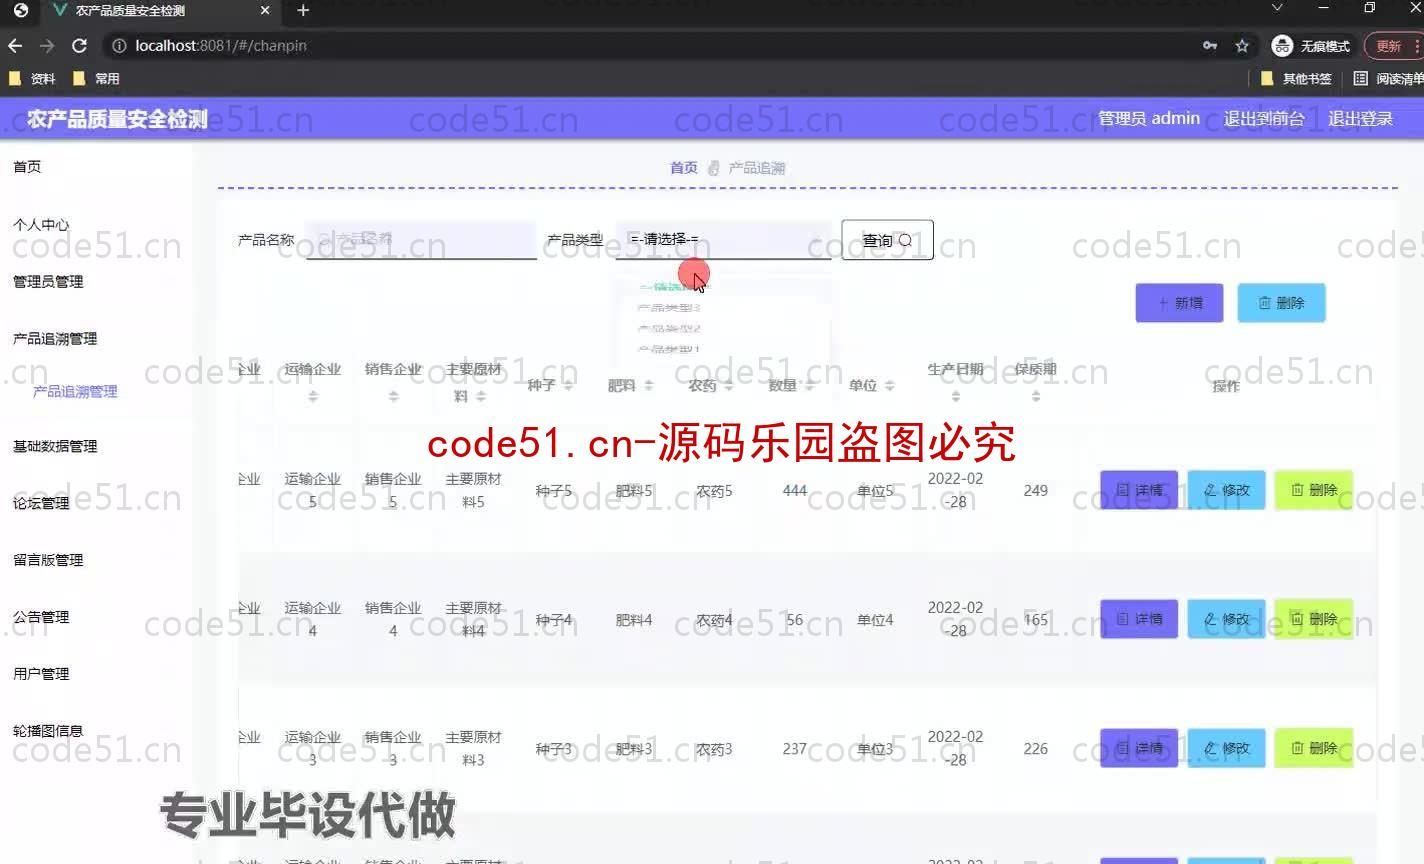The height and width of the screenshot is (864, 1424).
Task: Click 产品名称 search input field
Action: pyautogui.click(x=421, y=240)
